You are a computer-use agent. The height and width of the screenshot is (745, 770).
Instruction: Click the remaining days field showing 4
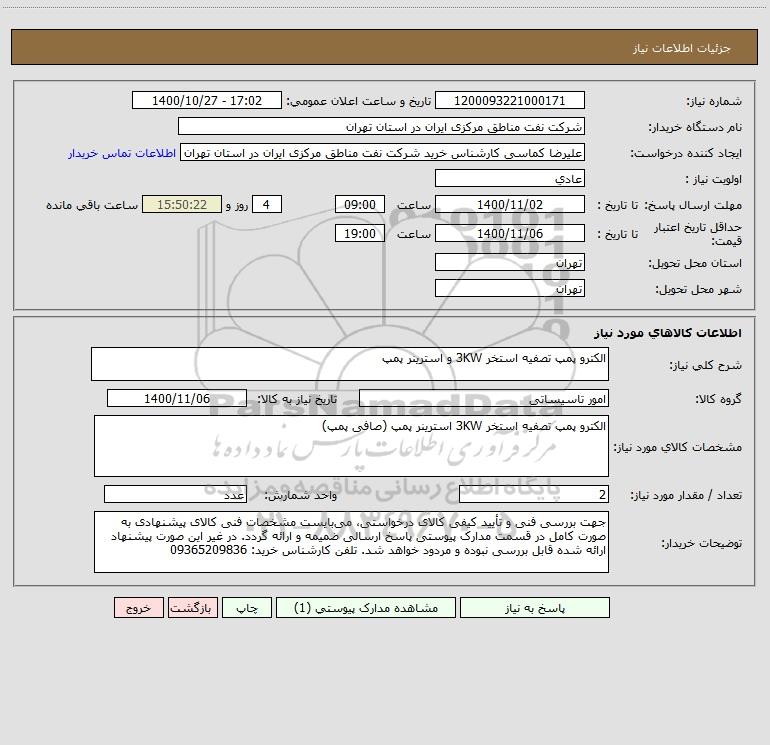click(x=267, y=204)
